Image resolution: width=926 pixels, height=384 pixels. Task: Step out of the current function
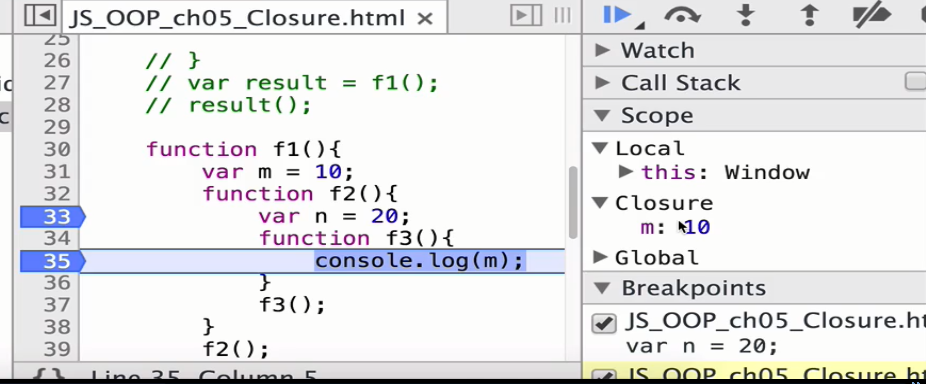809,15
